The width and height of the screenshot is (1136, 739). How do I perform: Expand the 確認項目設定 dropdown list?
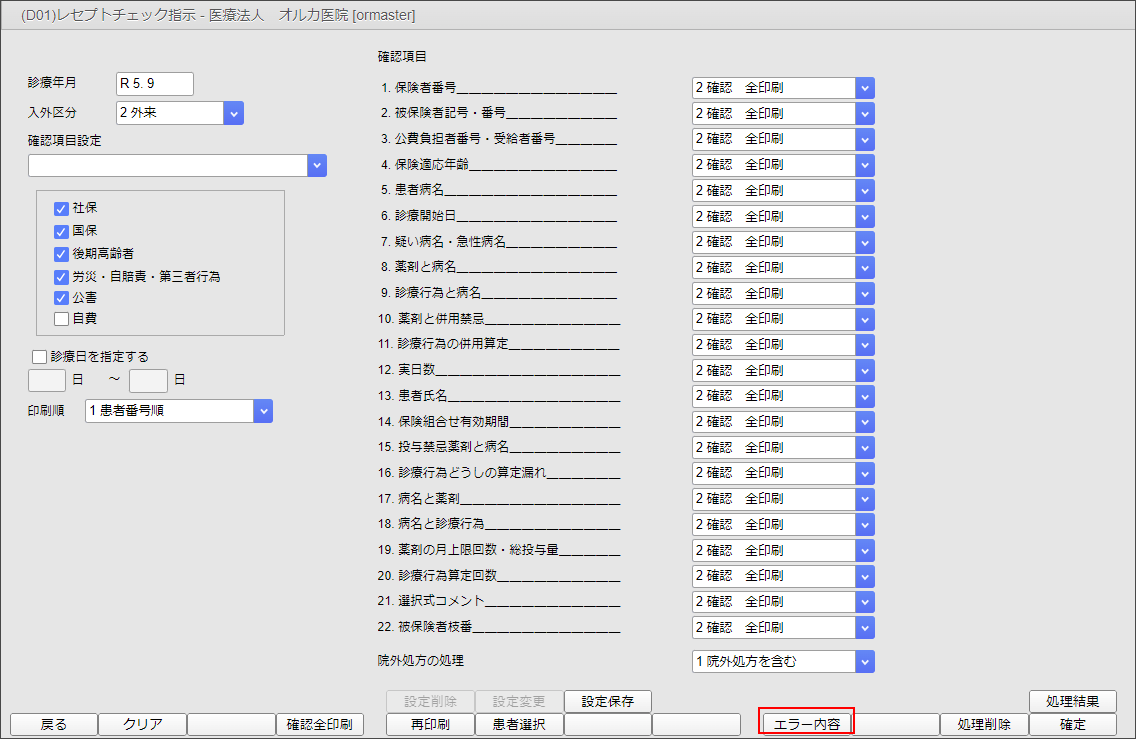pyautogui.click(x=317, y=165)
